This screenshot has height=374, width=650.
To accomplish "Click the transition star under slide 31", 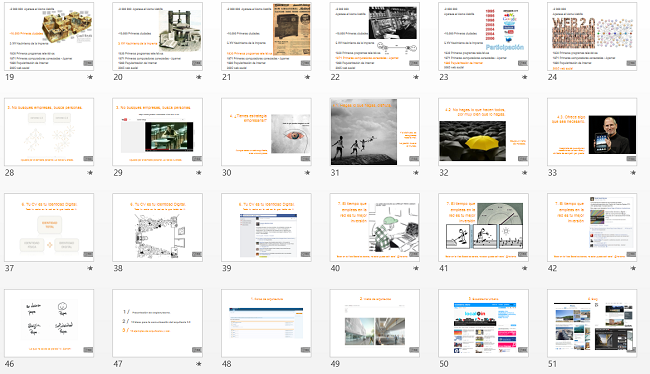I will tap(416, 173).
